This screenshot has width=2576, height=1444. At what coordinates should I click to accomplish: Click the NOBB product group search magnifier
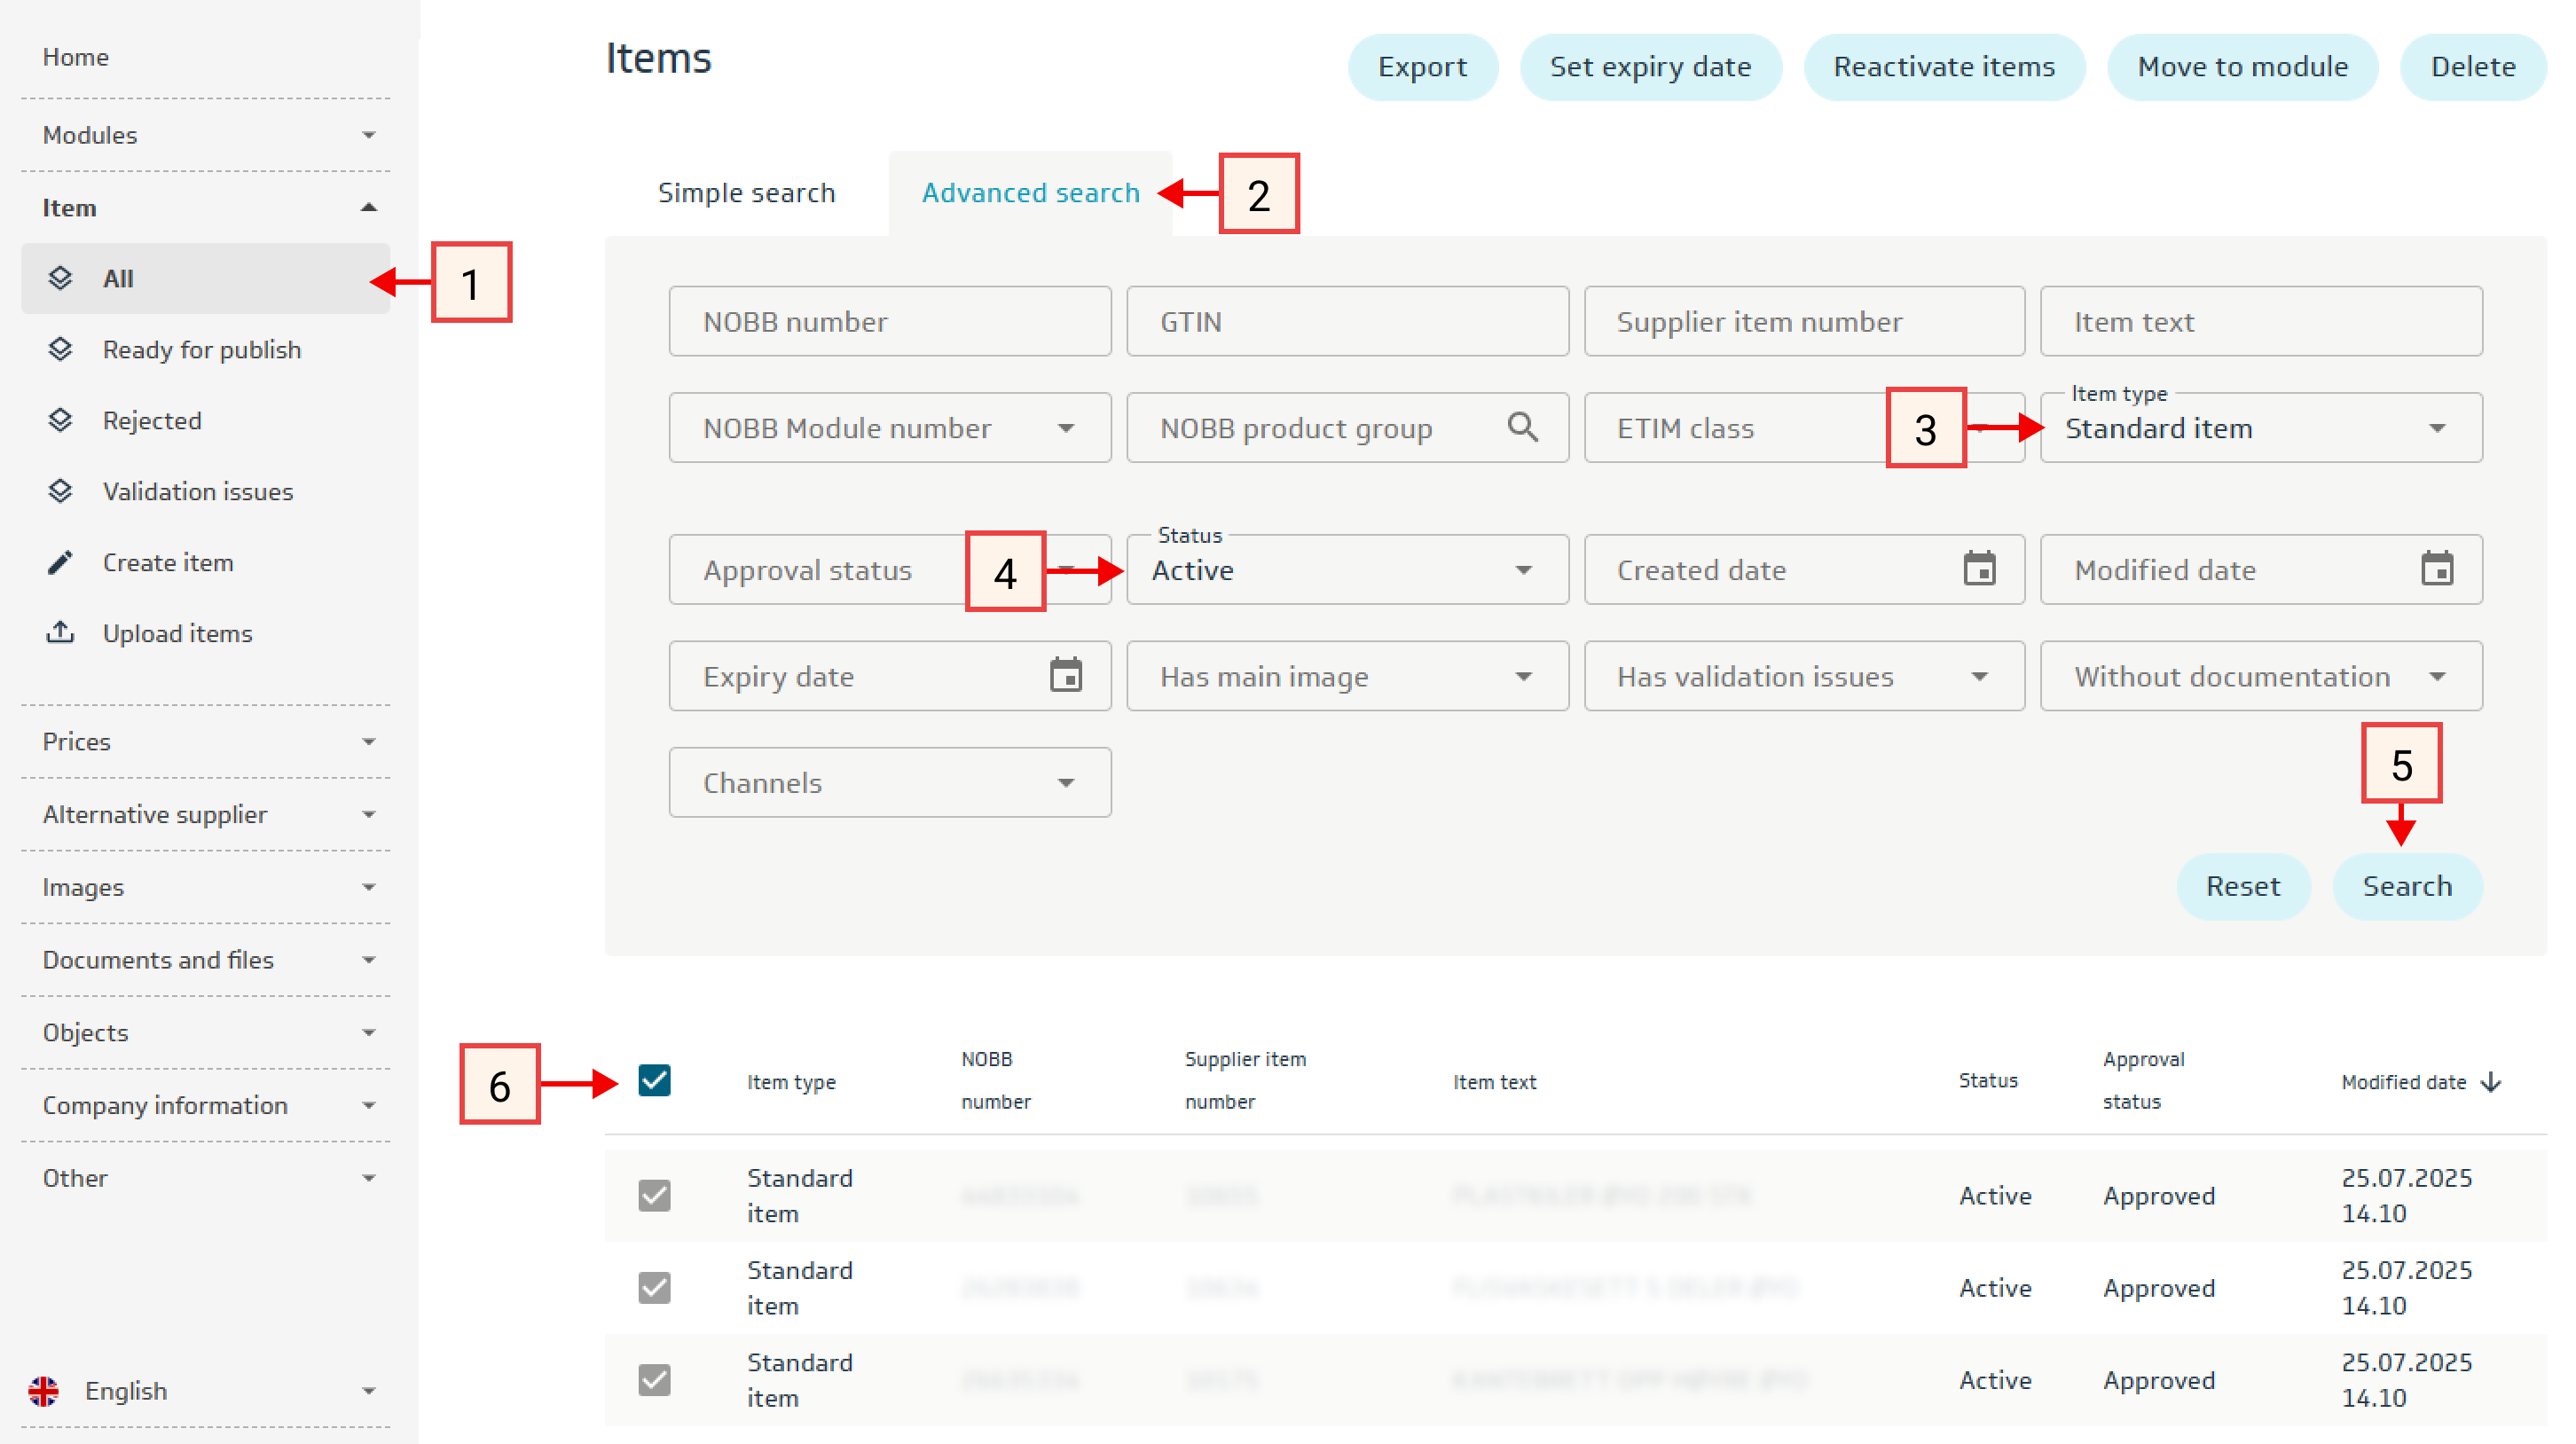point(1522,427)
